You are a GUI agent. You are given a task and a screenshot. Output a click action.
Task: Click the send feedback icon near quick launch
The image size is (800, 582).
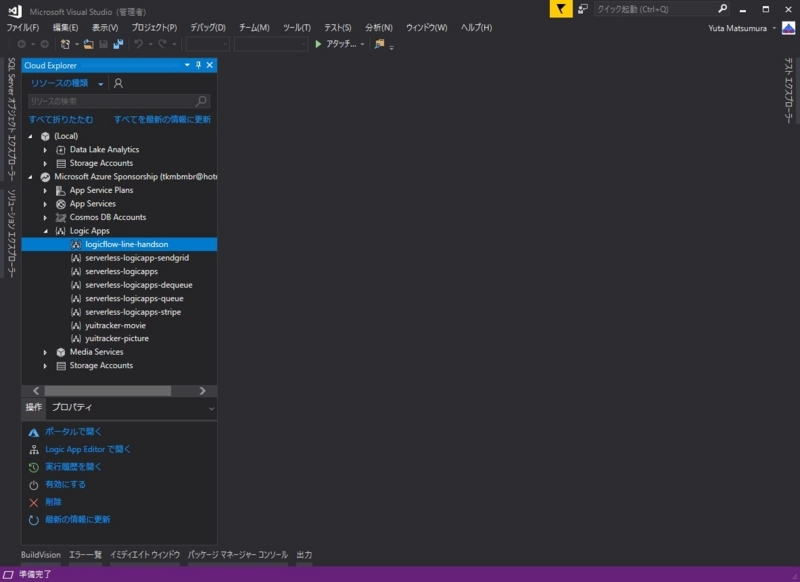[x=583, y=9]
